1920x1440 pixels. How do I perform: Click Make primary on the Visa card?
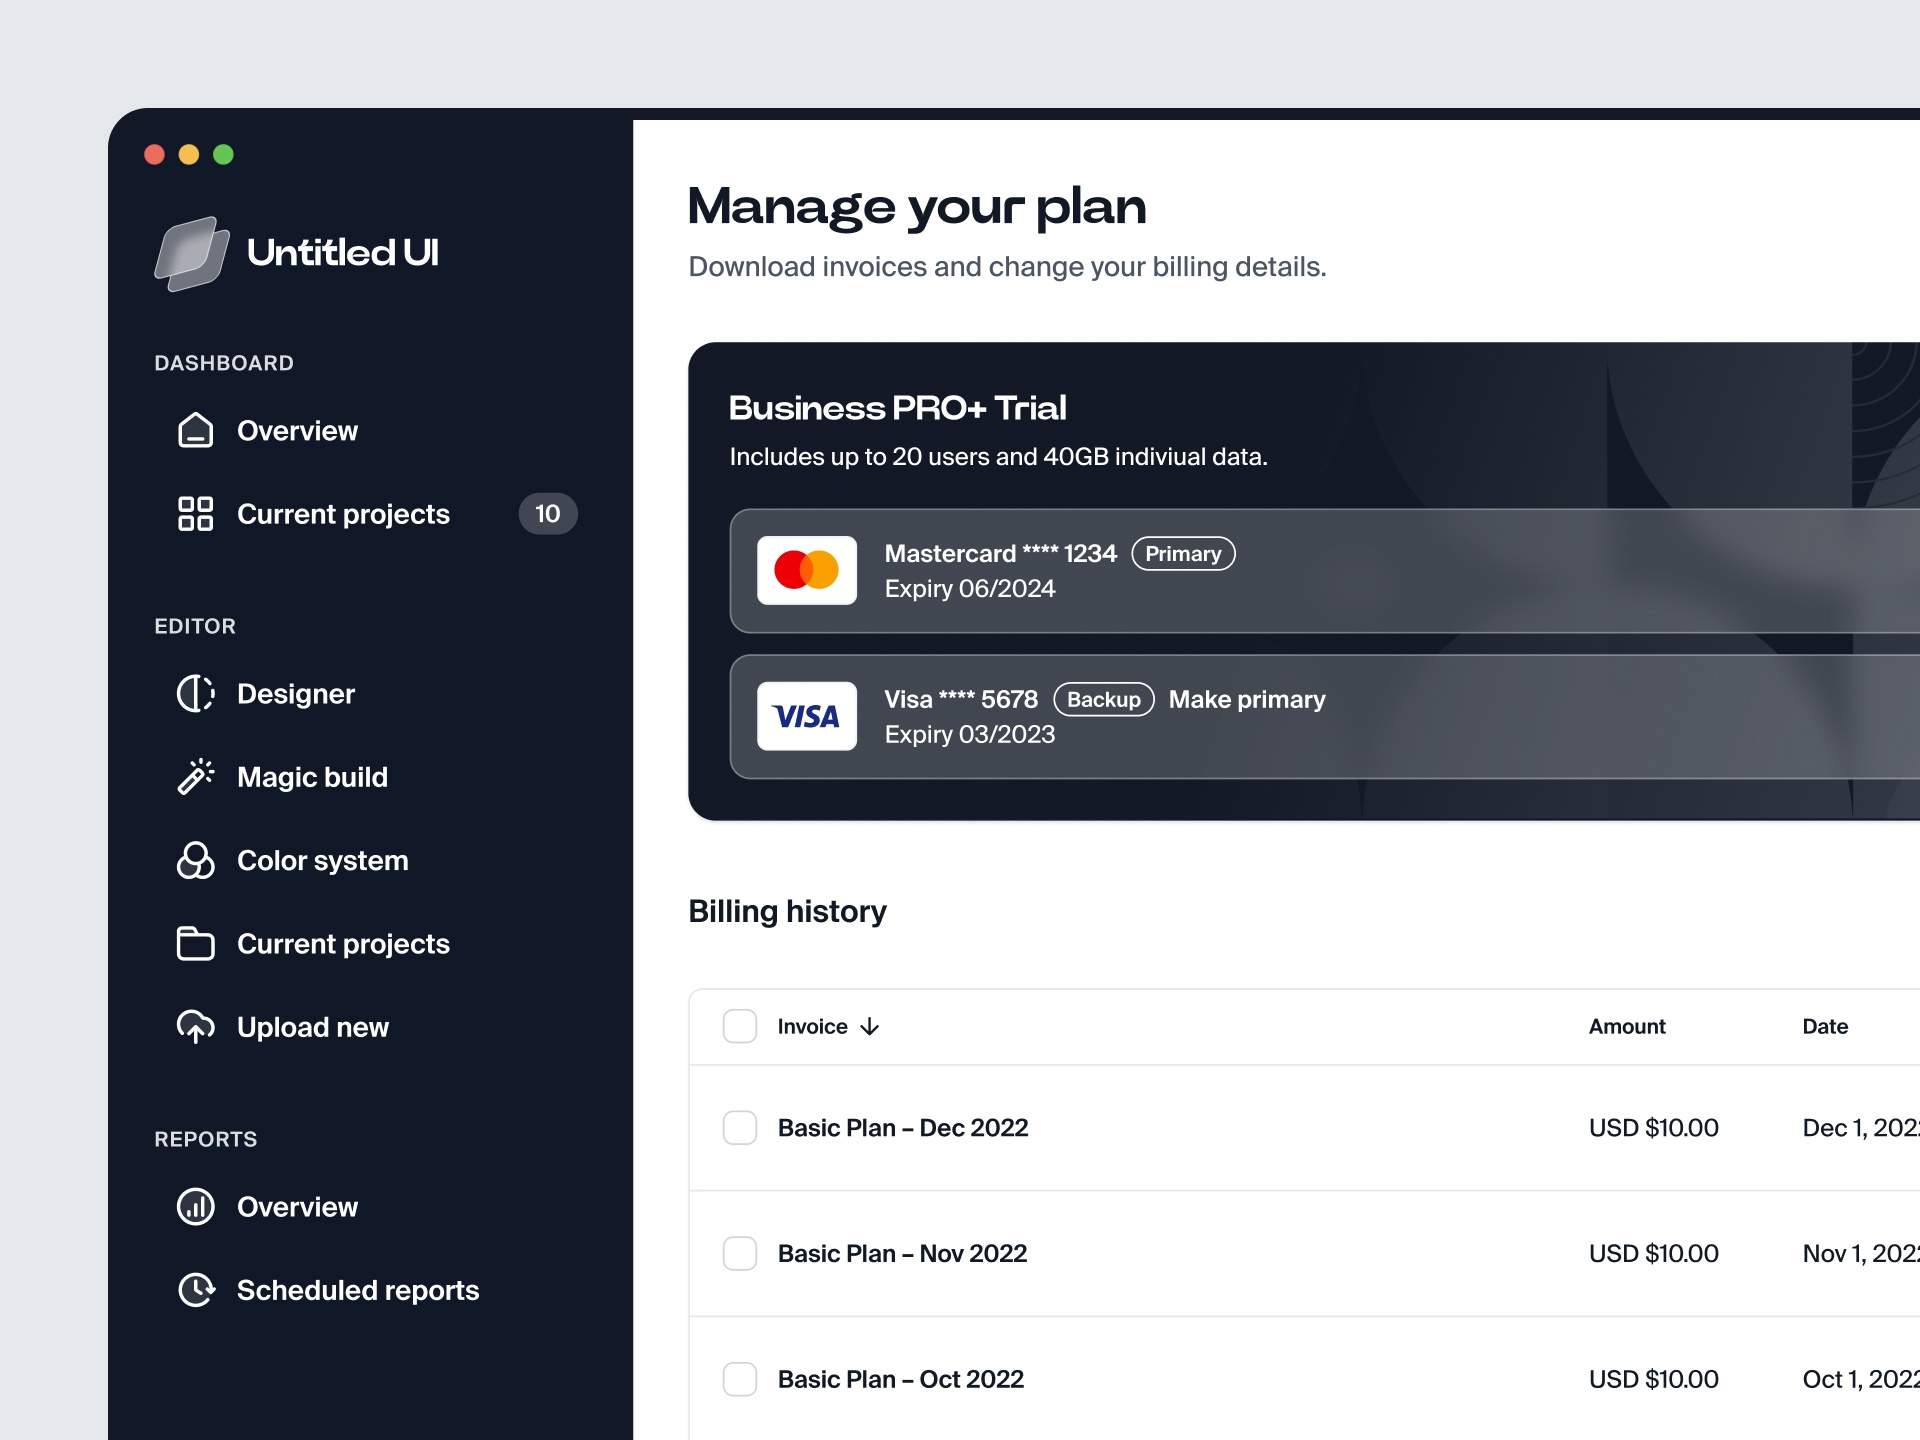[x=1247, y=699]
